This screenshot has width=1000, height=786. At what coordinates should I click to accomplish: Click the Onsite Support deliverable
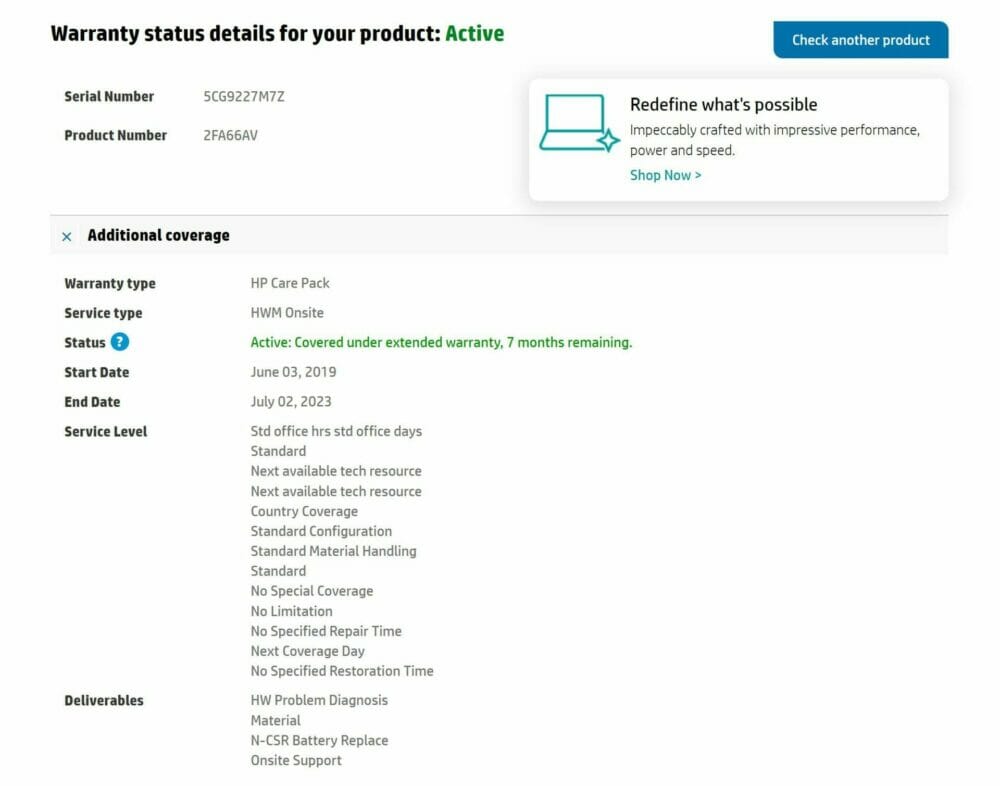[x=296, y=760]
